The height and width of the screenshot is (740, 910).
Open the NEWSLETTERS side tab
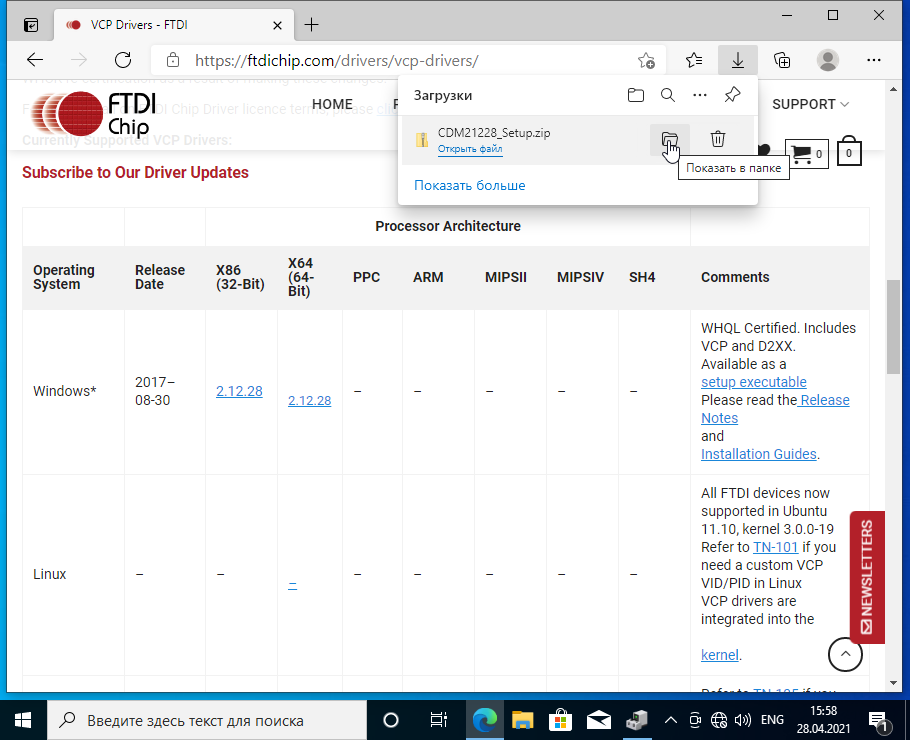pos(867,577)
